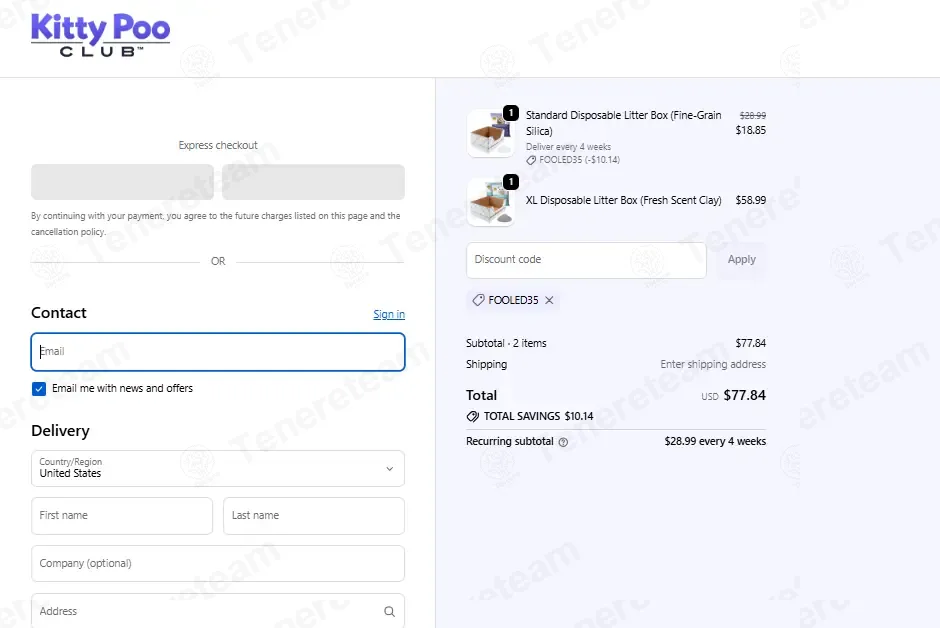Click the Standard Disposable Litter Box product name
This screenshot has height=628, width=940.
pos(623,123)
